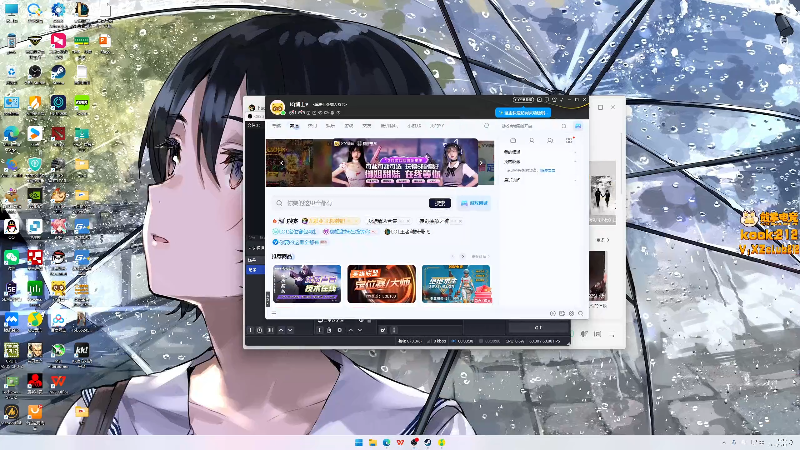Open the blue PUBG card thumbnail
The image size is (800, 450).
tap(456, 284)
